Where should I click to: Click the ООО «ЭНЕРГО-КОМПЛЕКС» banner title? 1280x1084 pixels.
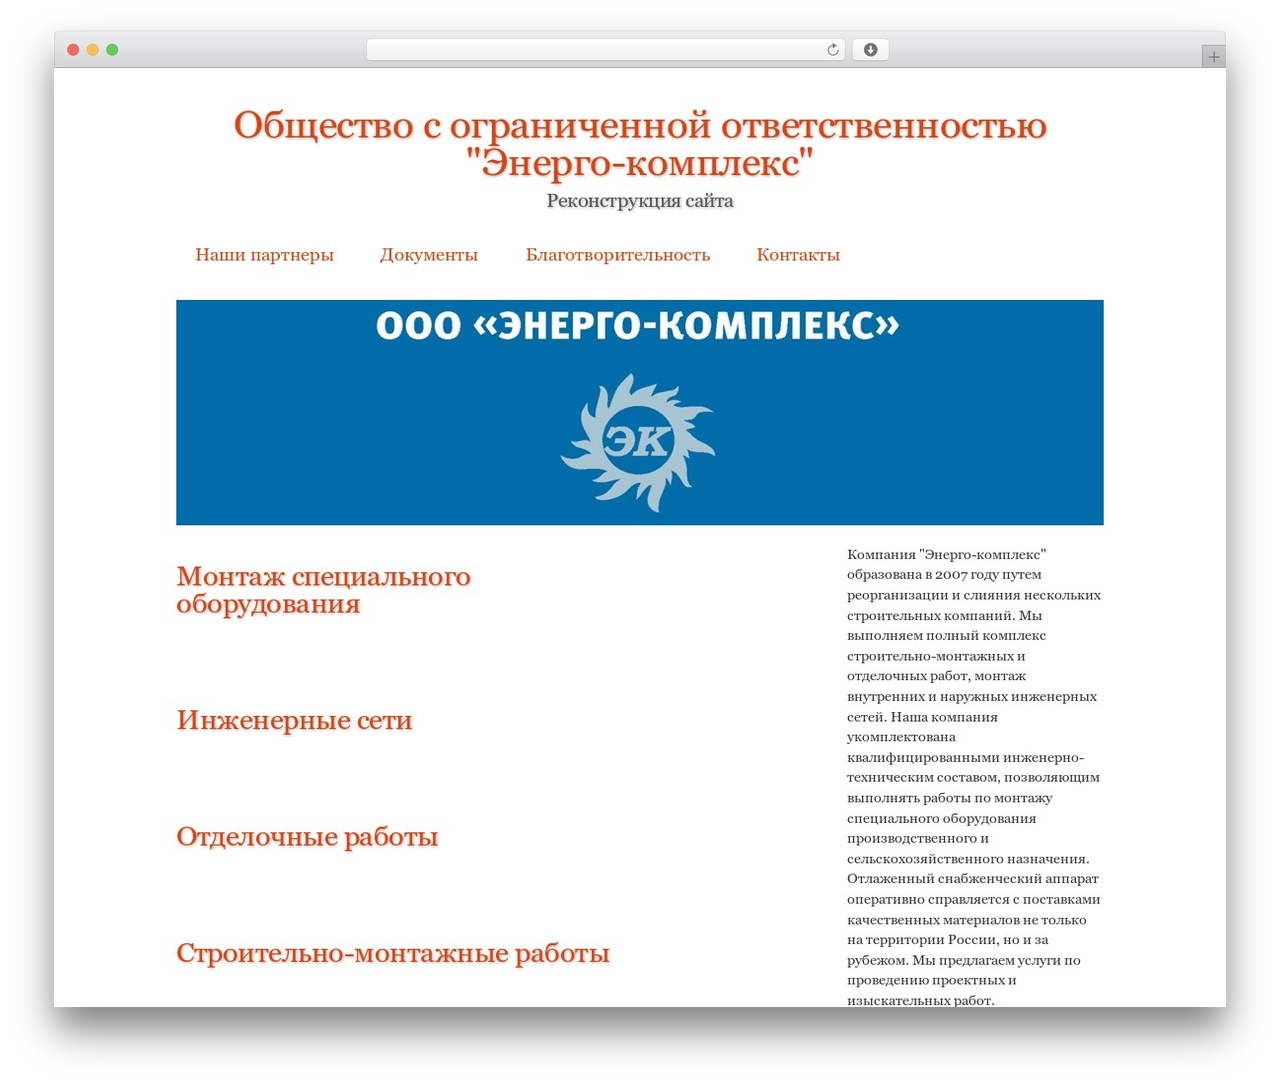638,326
